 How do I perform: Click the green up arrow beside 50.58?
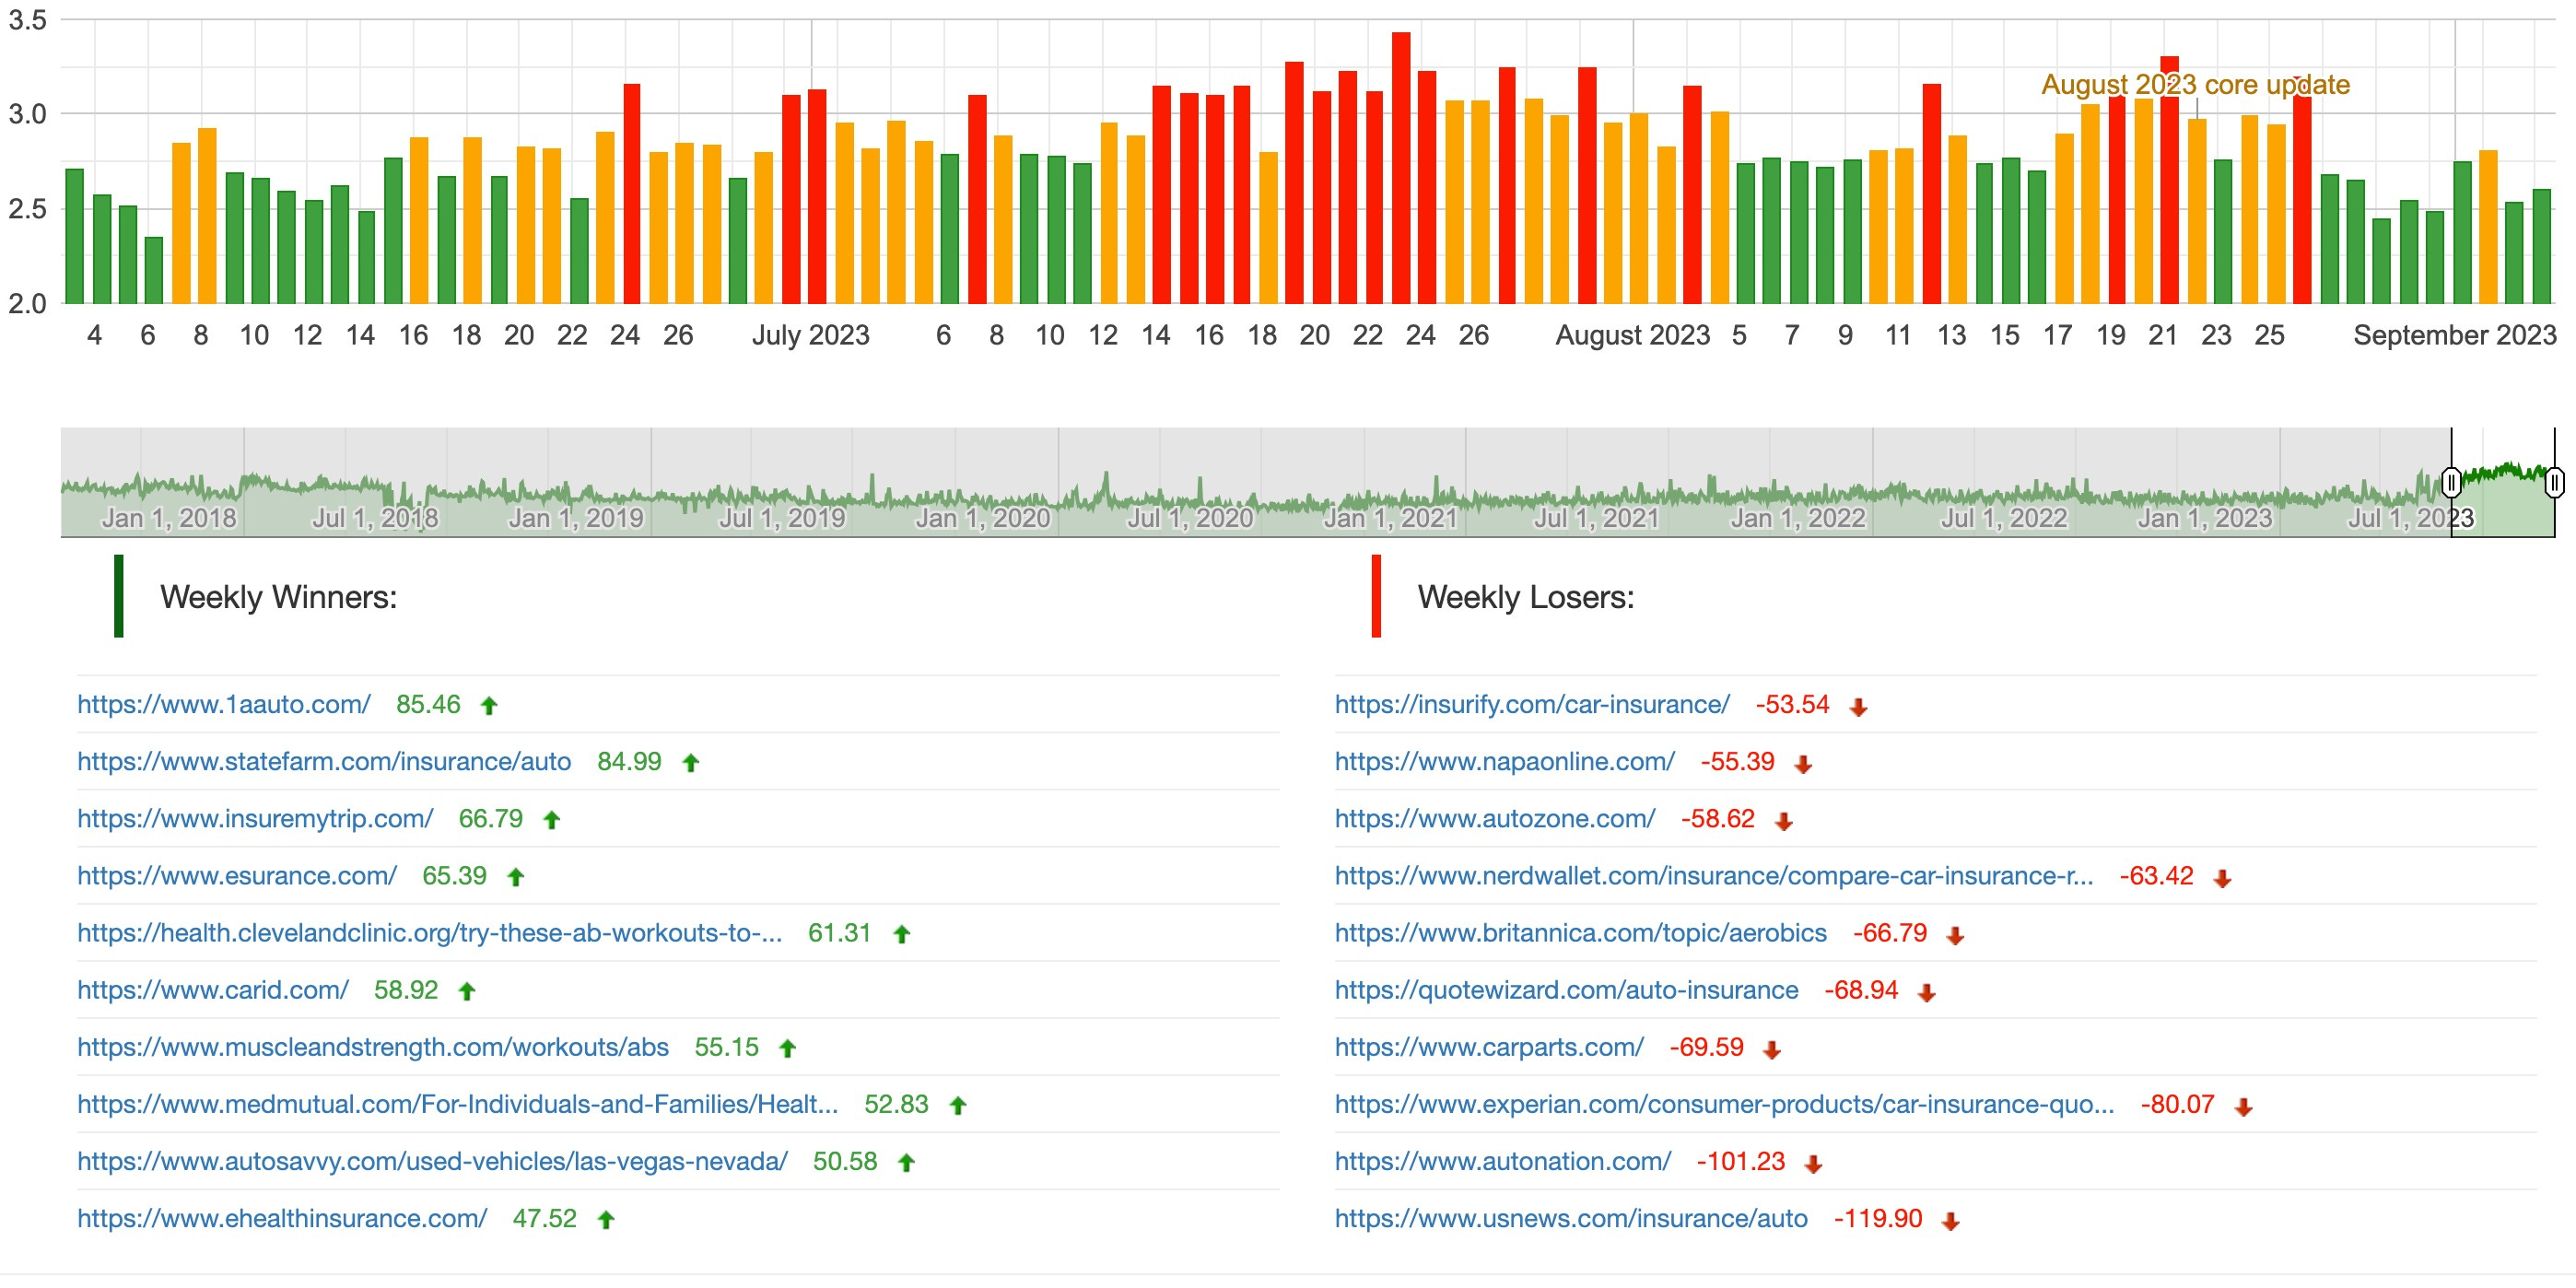pyautogui.click(x=906, y=1162)
